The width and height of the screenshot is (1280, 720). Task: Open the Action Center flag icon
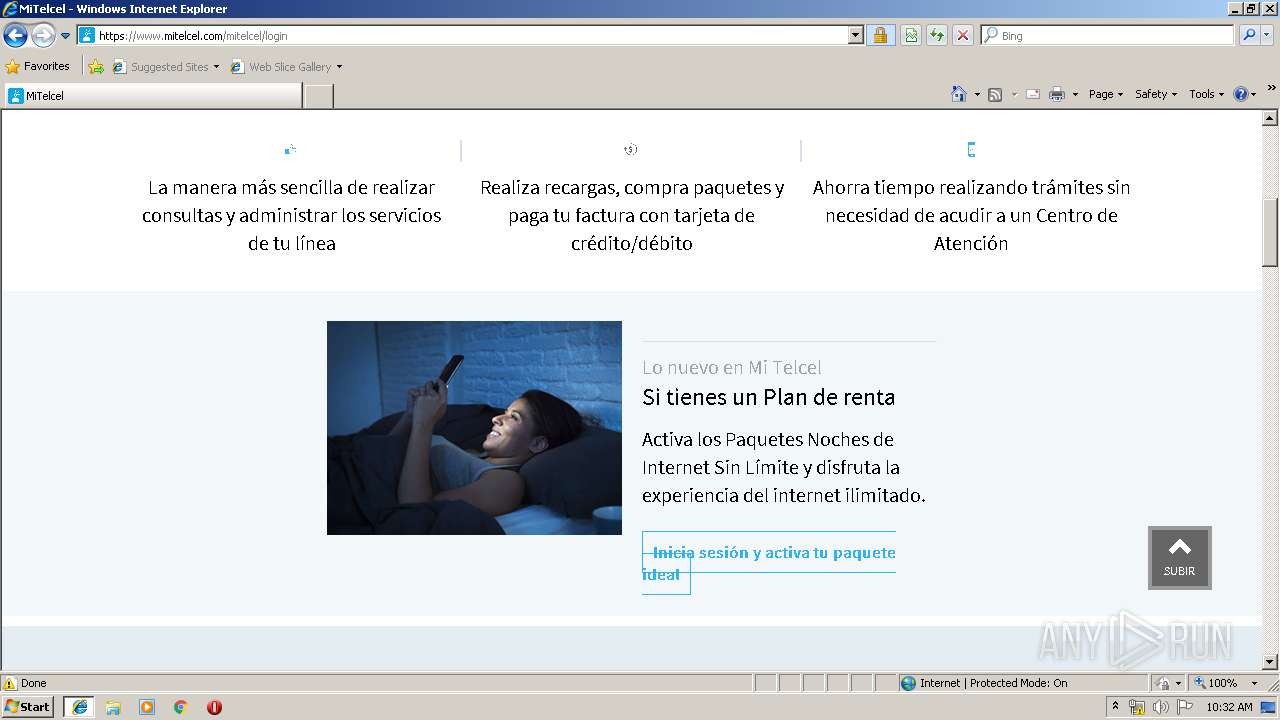point(1185,707)
